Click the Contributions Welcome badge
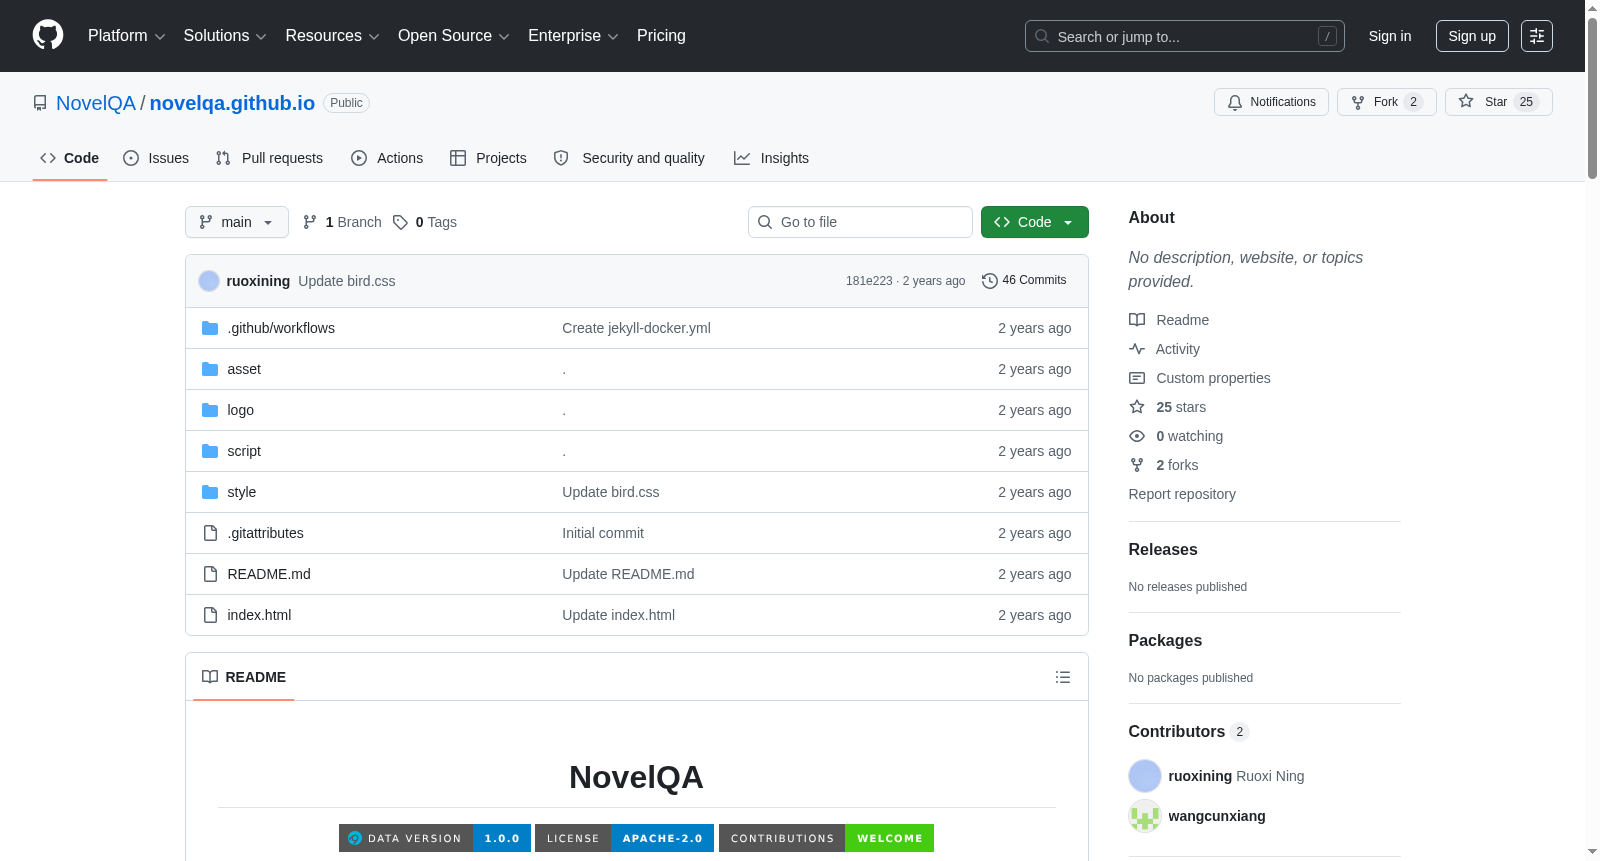The width and height of the screenshot is (1600, 861). 826,838
